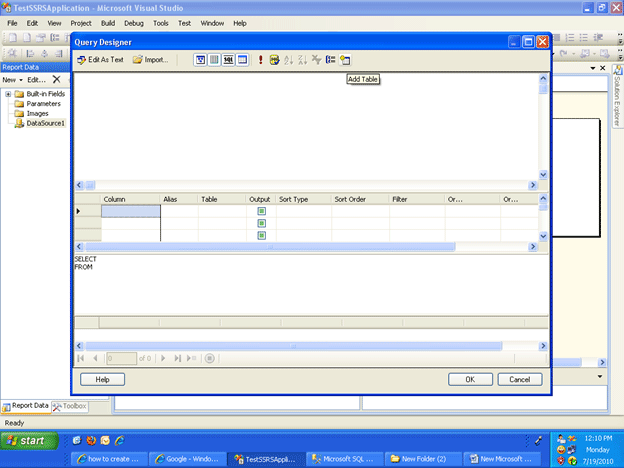This screenshot has width=624, height=468.
Task: Click the SELECT keyword in SQL pane
Action: (x=86, y=259)
